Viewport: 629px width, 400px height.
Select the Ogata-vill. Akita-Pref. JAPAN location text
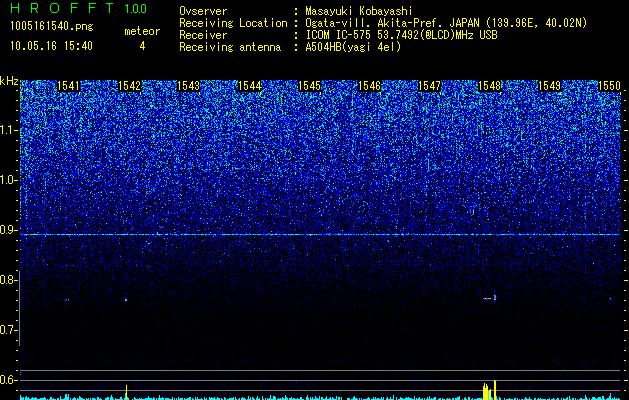click(446, 23)
